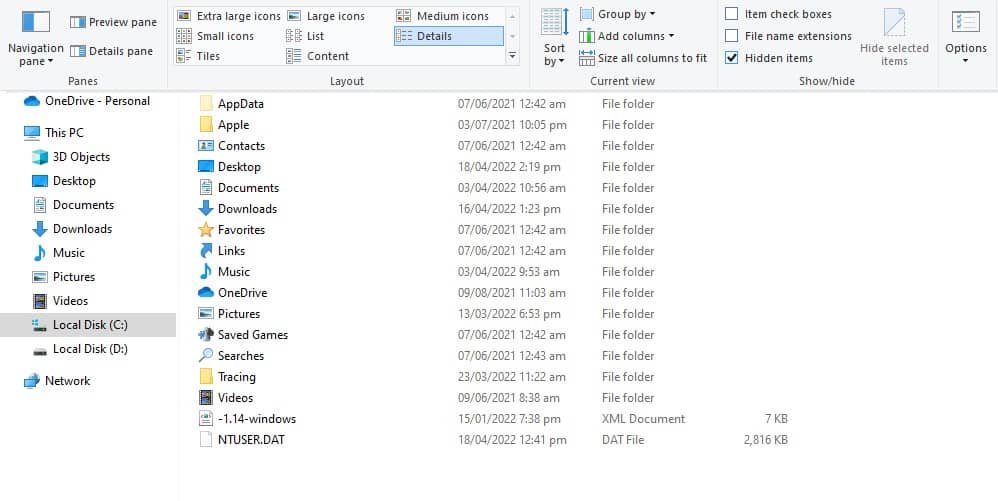Open Documents in the sidebar
The image size is (998, 501).
[x=73, y=205]
